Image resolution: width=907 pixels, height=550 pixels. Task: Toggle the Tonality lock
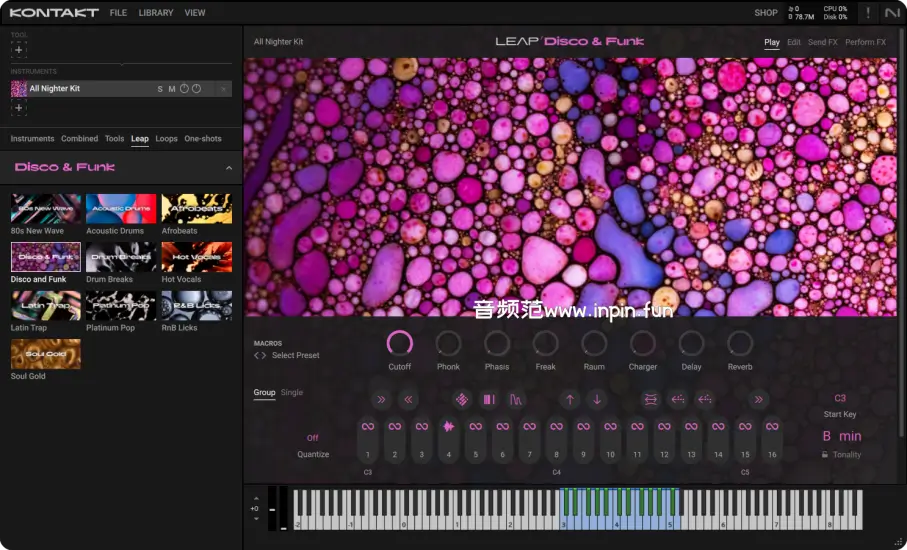[825, 455]
